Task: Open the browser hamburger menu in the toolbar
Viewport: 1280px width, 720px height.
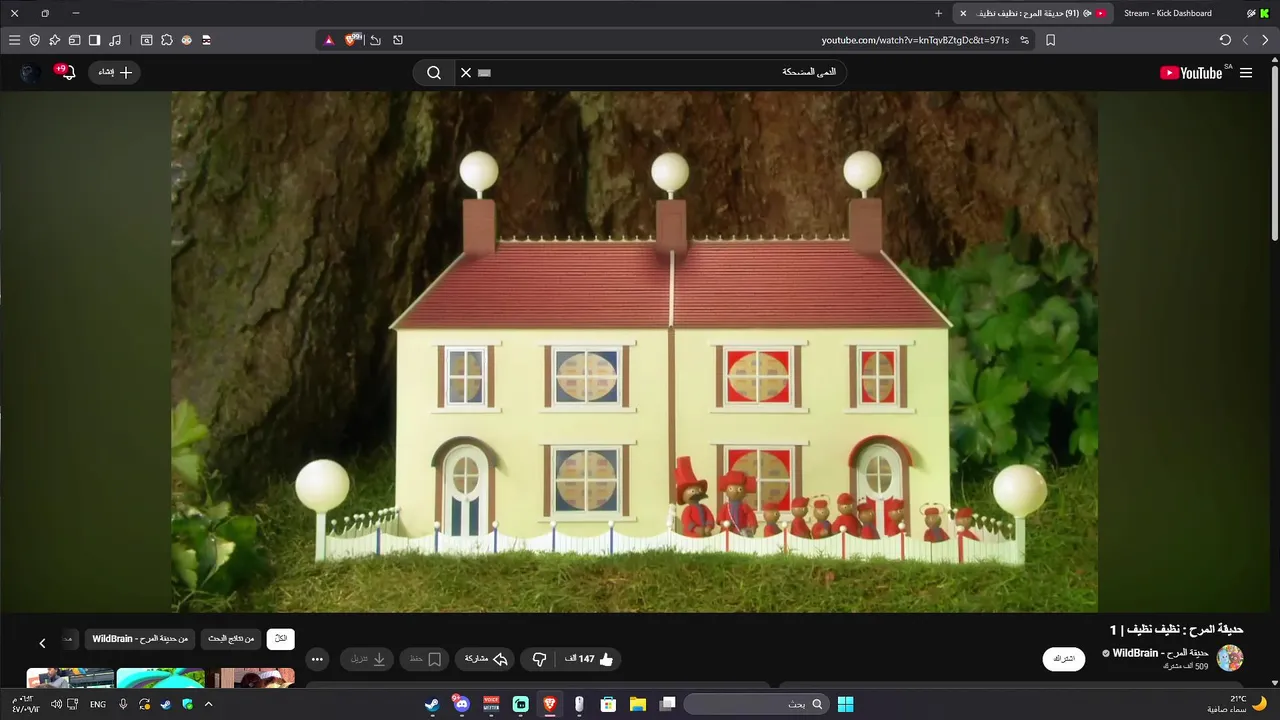Action: (x=14, y=40)
